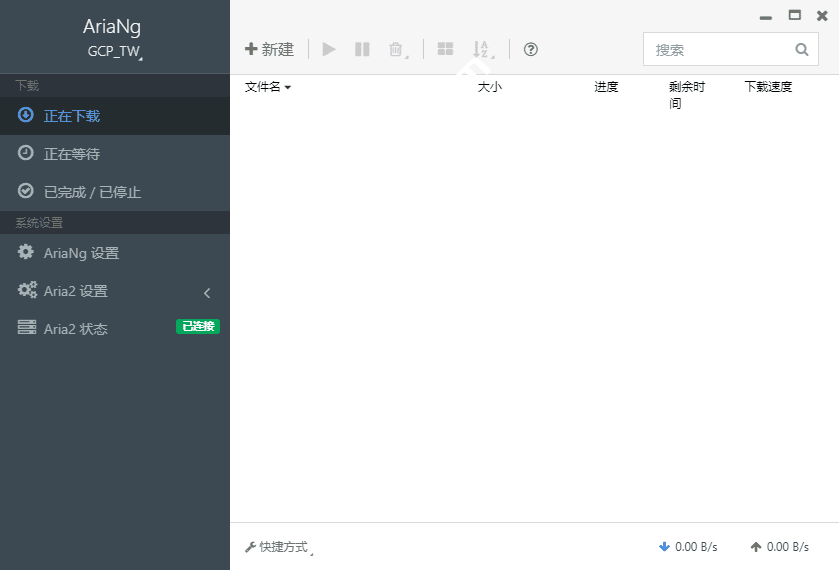This screenshot has width=839, height=570.
Task: Click the select all grid icon
Action: tap(445, 49)
